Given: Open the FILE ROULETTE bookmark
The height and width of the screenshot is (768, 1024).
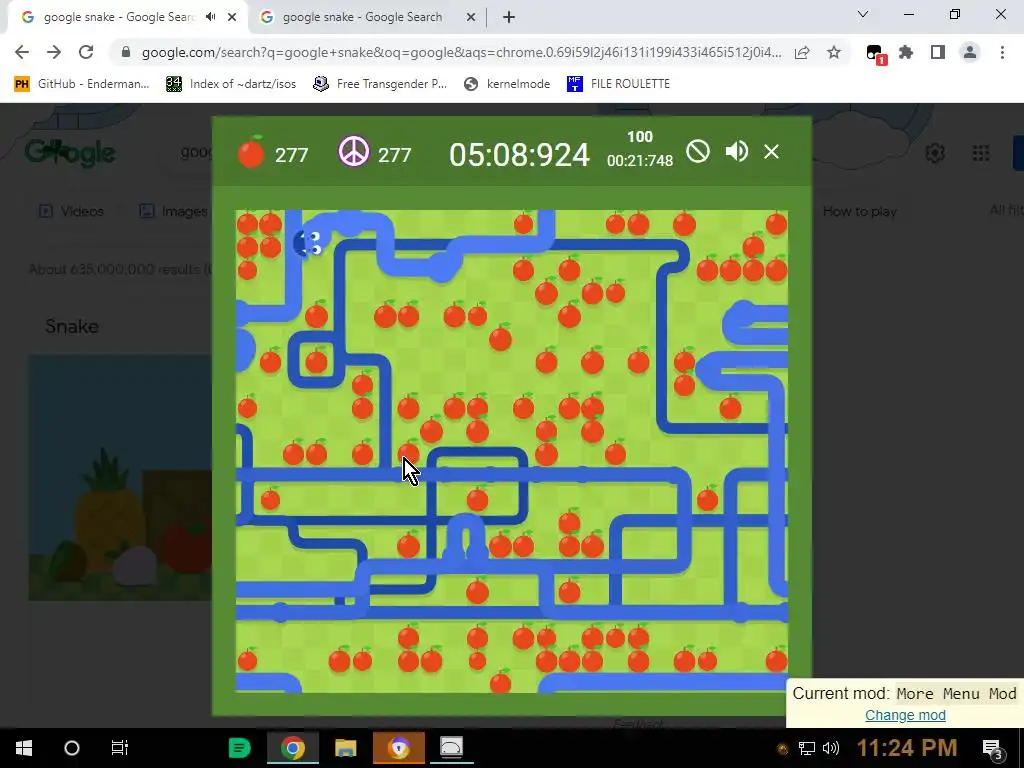Looking at the screenshot, I should click(618, 84).
